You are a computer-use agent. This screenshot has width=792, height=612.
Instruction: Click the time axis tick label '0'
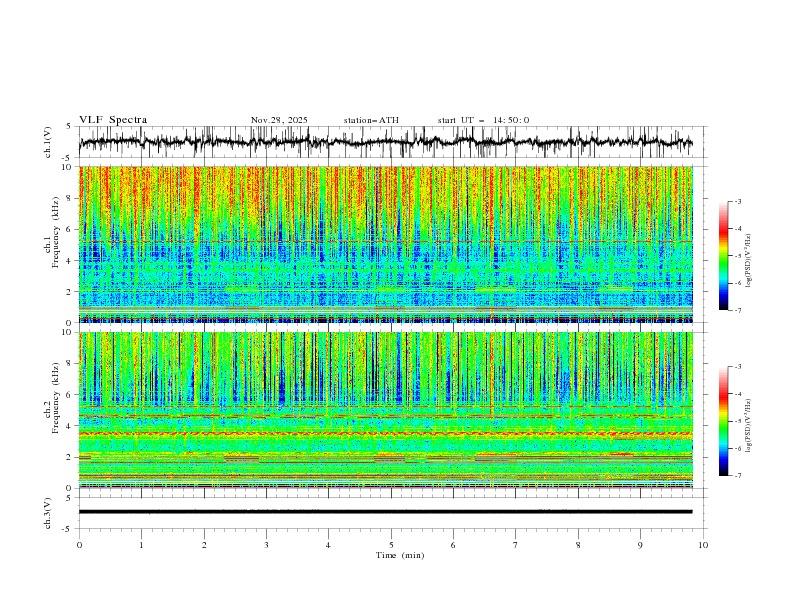point(79,545)
